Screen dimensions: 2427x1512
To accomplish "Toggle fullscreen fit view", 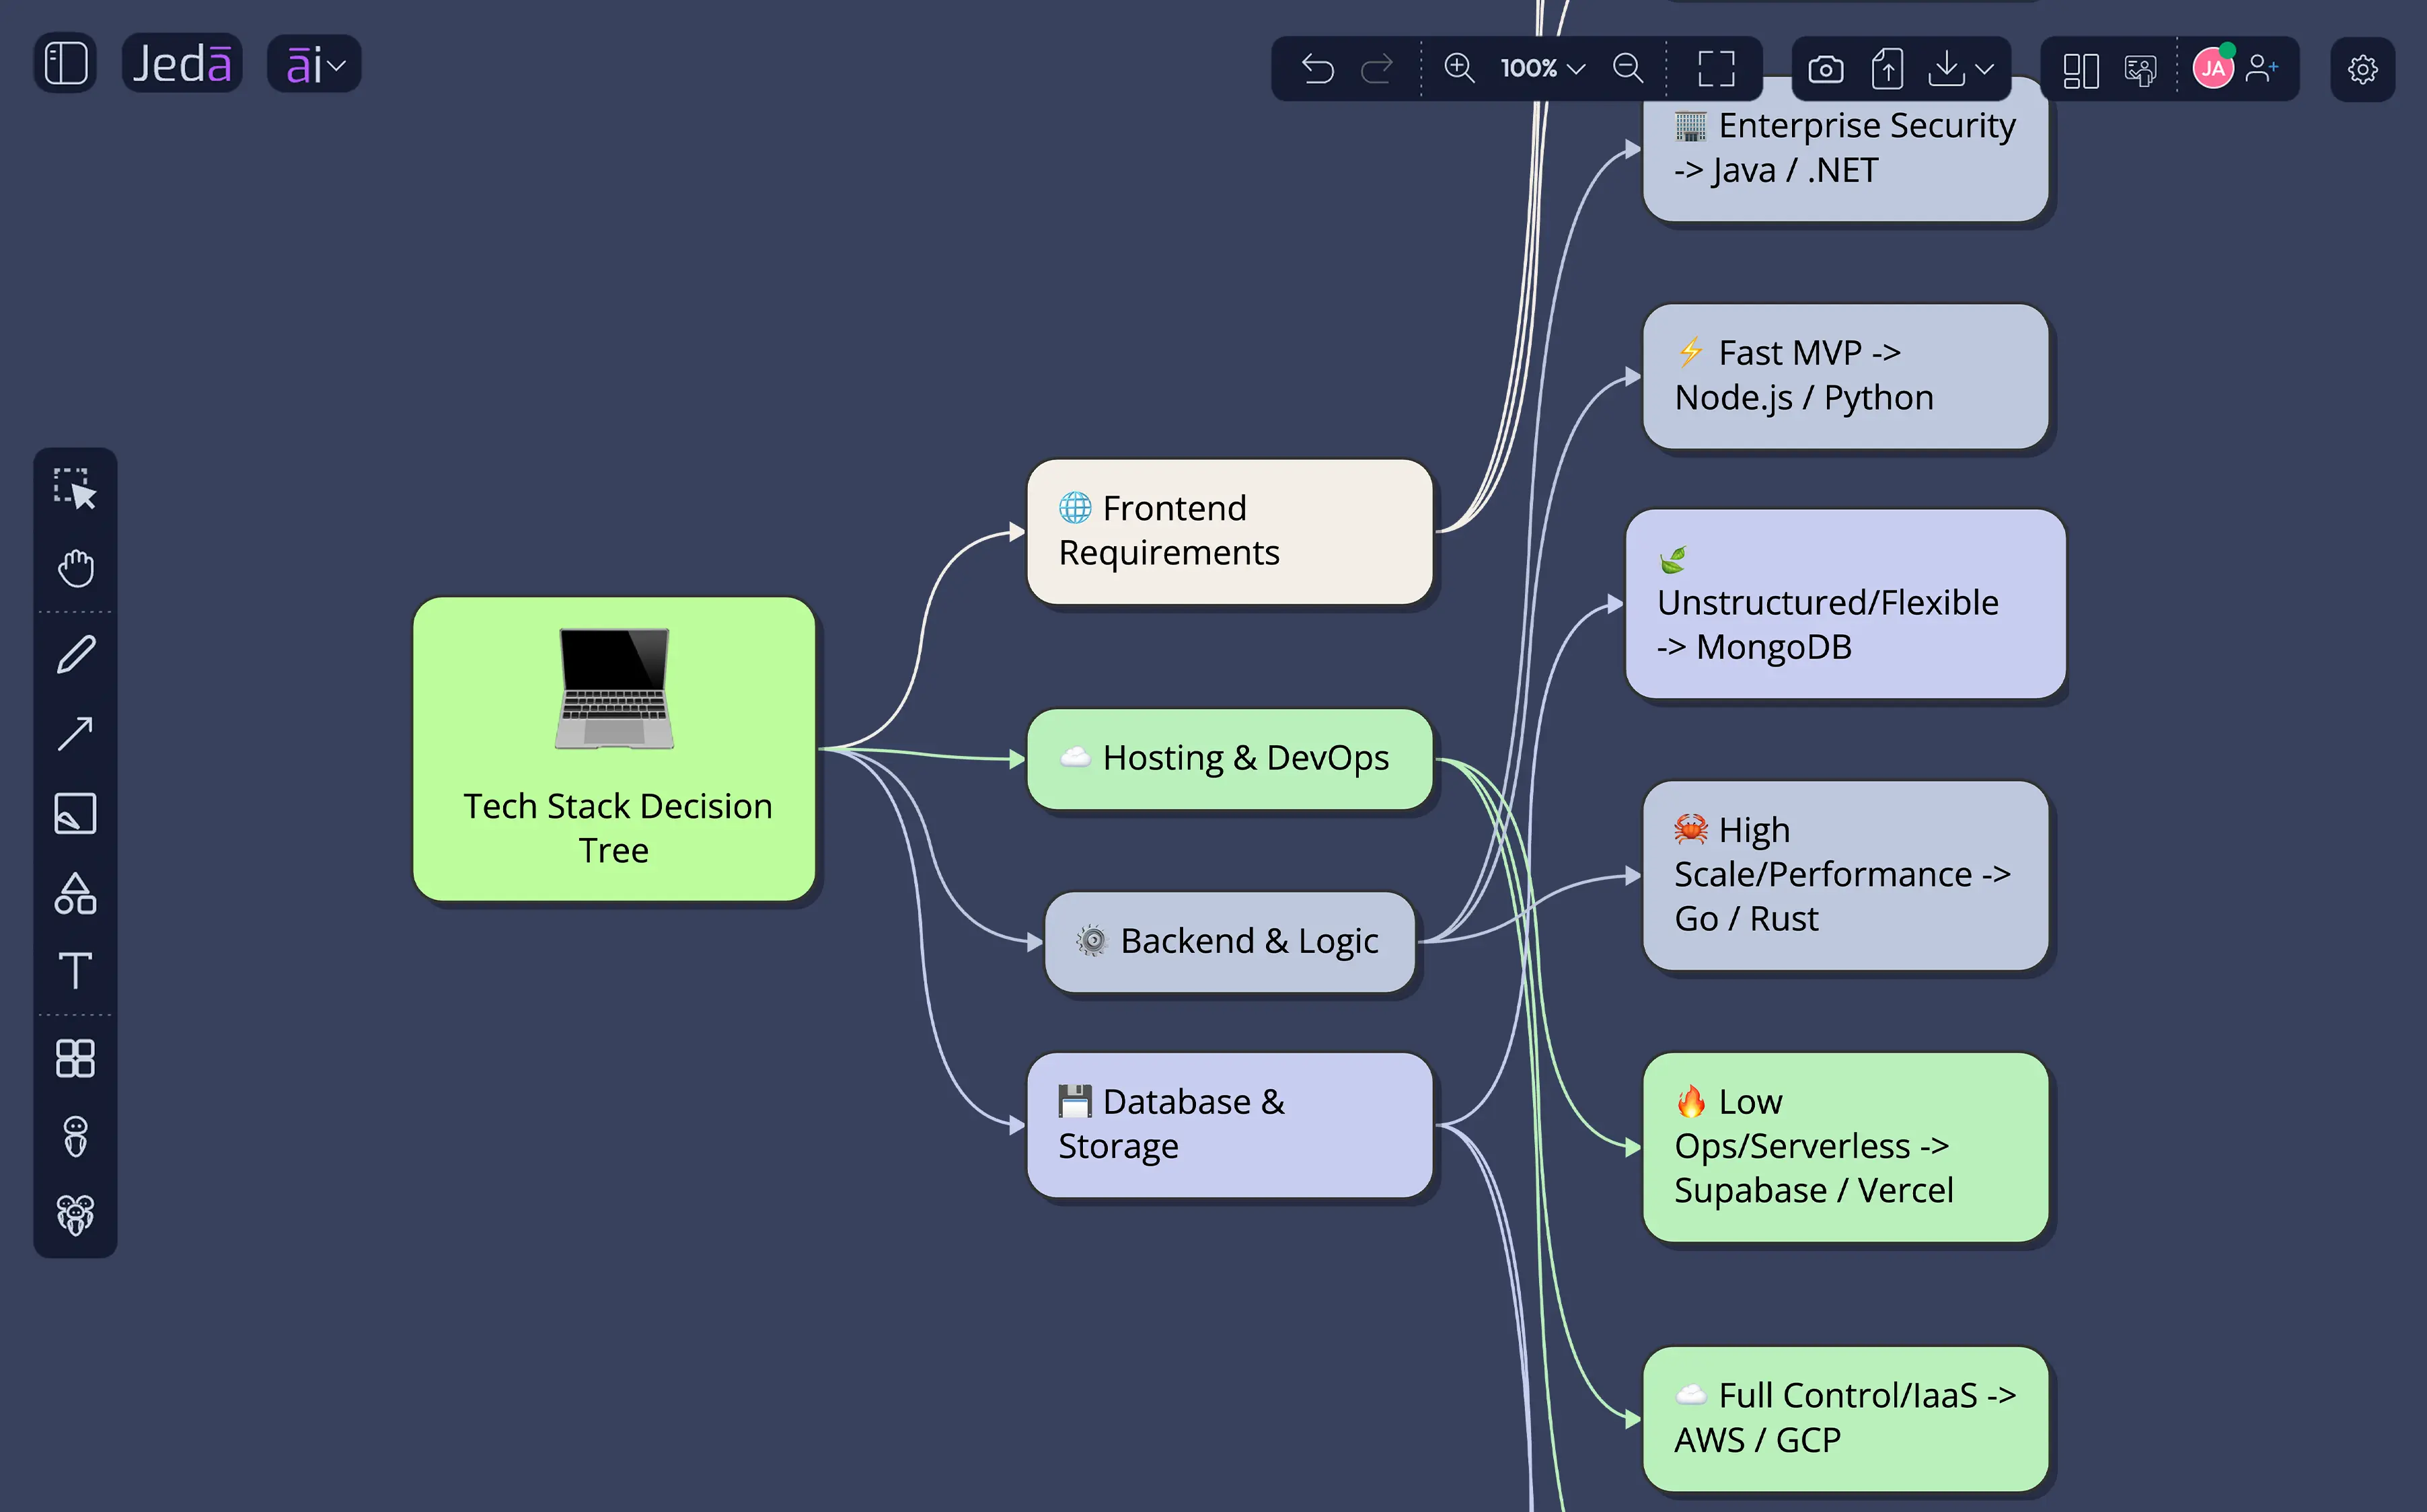I will coord(1716,68).
